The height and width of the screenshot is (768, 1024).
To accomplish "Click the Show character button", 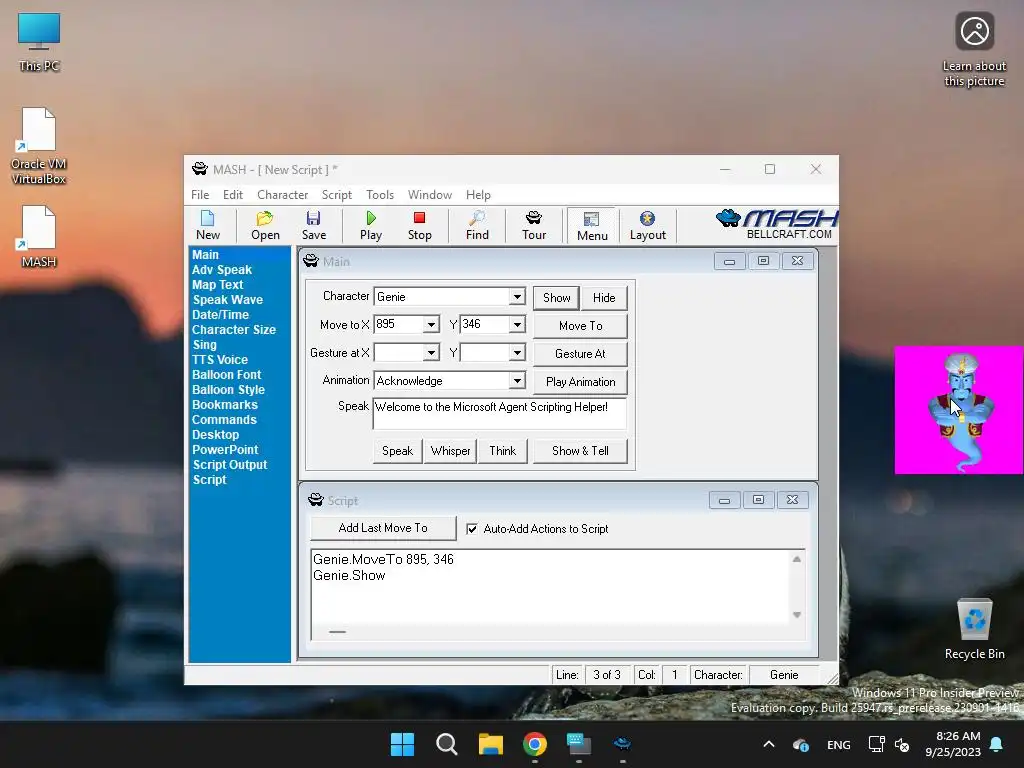I will pos(556,298).
